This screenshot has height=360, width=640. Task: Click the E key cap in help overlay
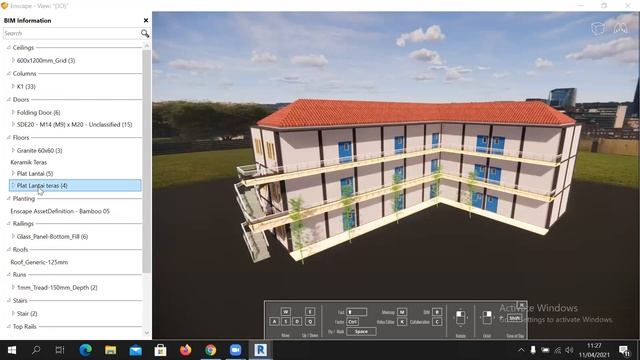point(310,311)
